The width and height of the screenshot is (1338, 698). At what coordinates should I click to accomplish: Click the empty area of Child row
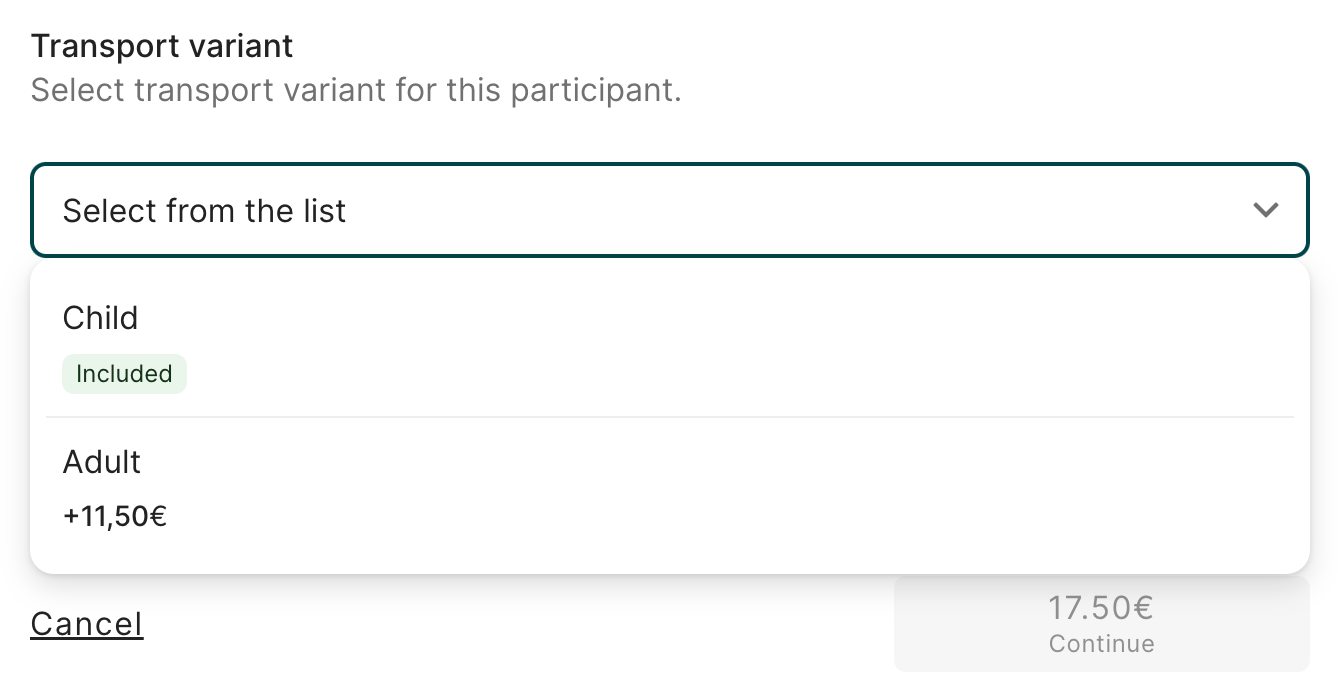point(800,345)
